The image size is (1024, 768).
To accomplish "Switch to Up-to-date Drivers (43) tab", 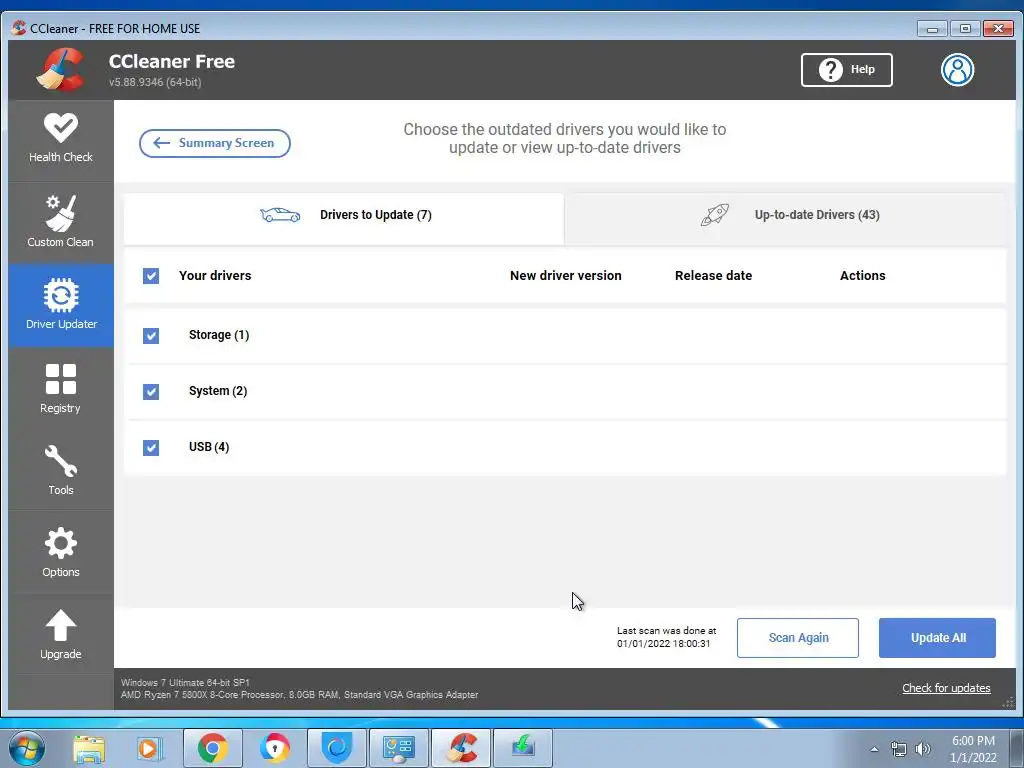I will tap(785, 218).
